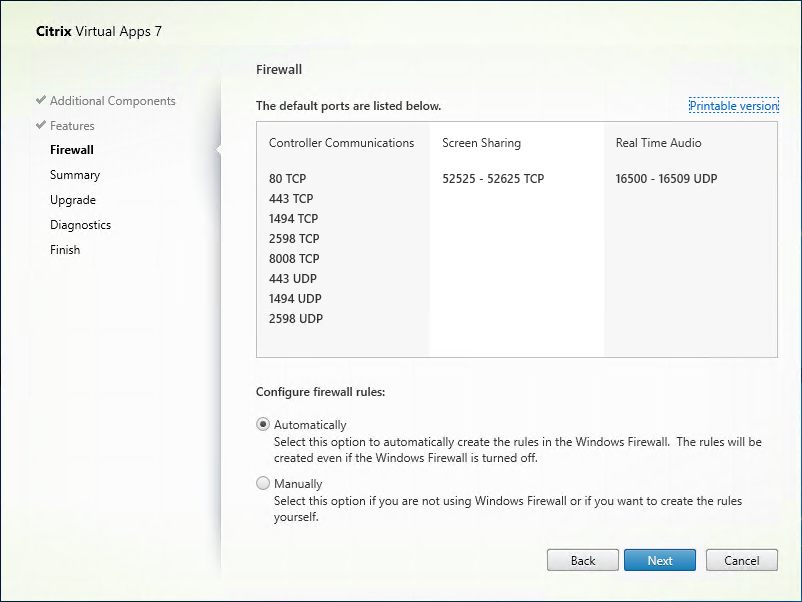Click the Real Time Audio column header
802x602 pixels.
(658, 143)
